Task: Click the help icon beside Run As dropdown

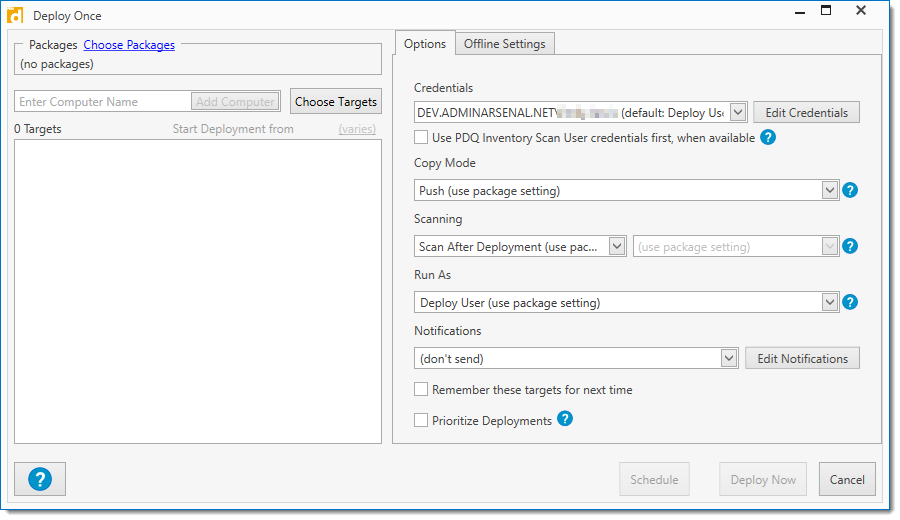Action: tap(850, 302)
